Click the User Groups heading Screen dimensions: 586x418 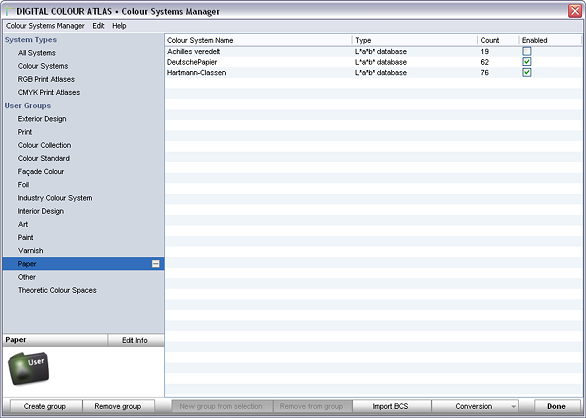point(28,105)
